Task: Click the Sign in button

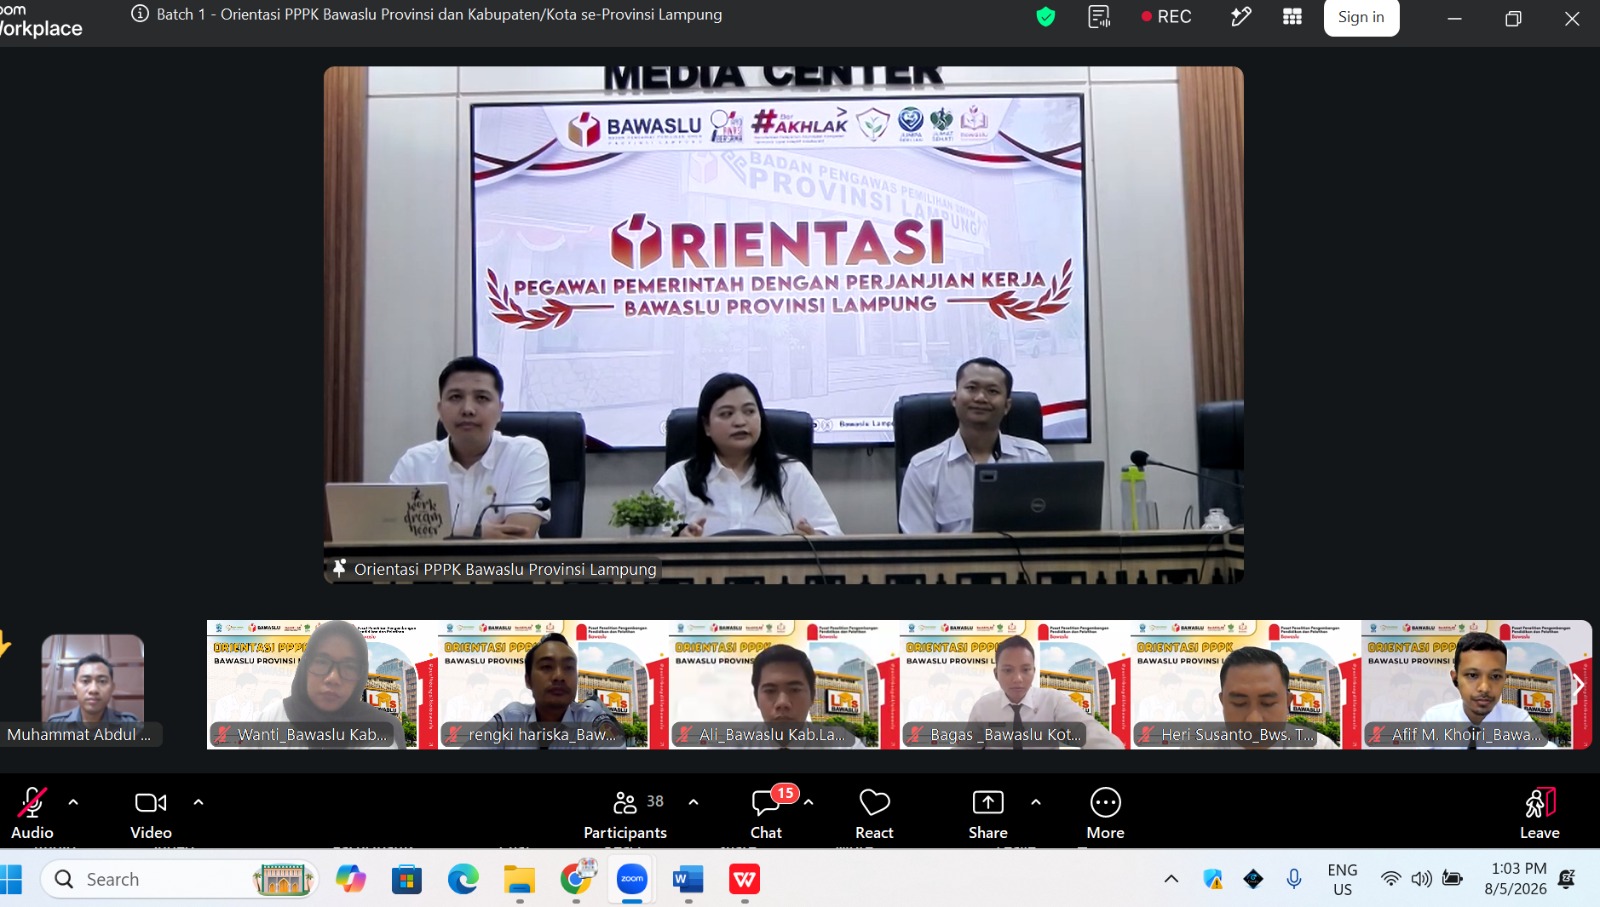Action: click(x=1361, y=17)
